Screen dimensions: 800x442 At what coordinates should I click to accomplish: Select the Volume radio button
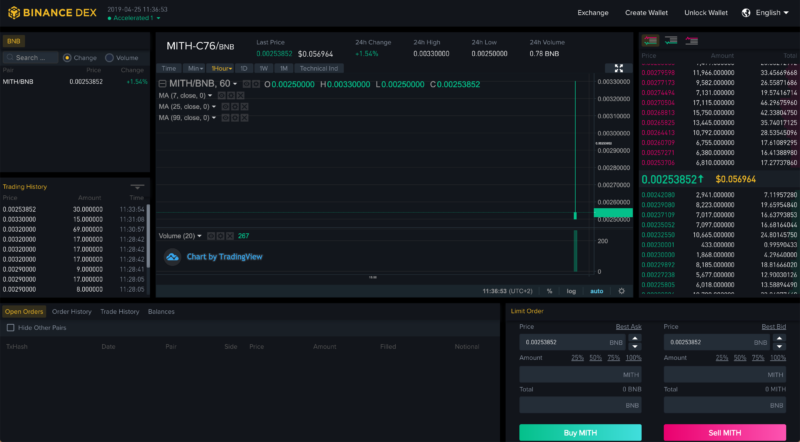(109, 58)
